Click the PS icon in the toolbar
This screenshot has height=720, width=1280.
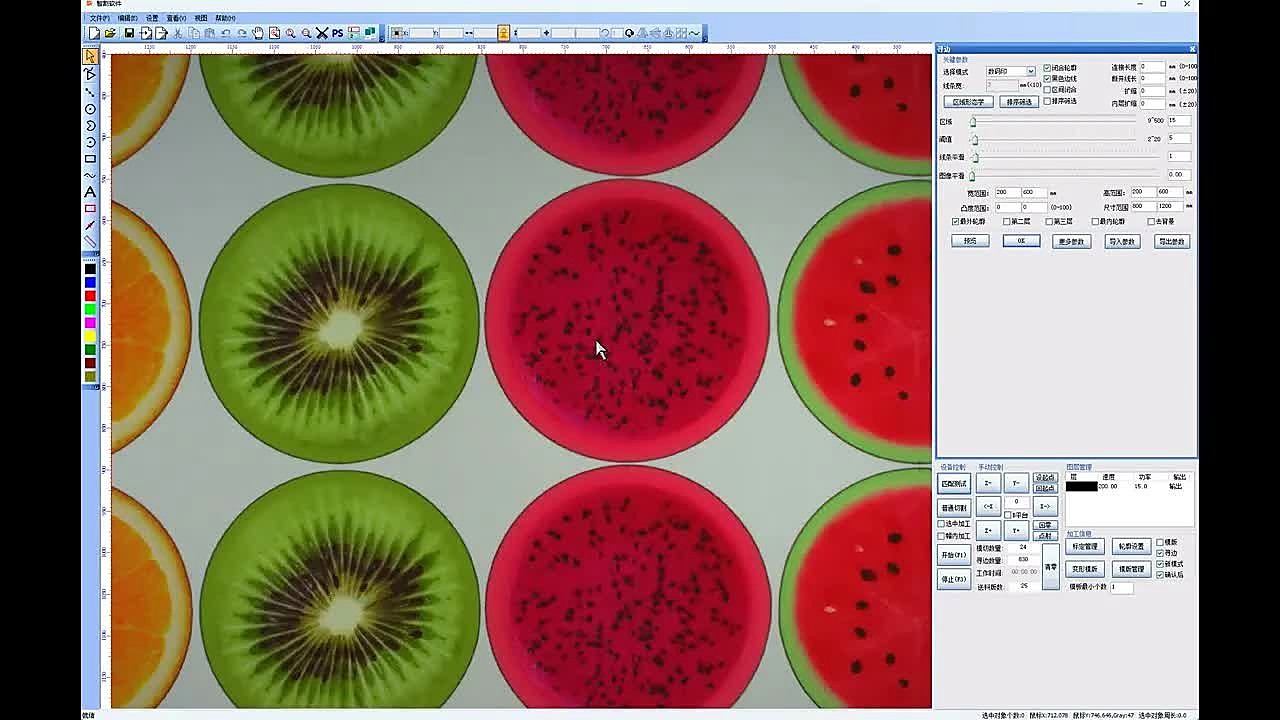pyautogui.click(x=337, y=33)
